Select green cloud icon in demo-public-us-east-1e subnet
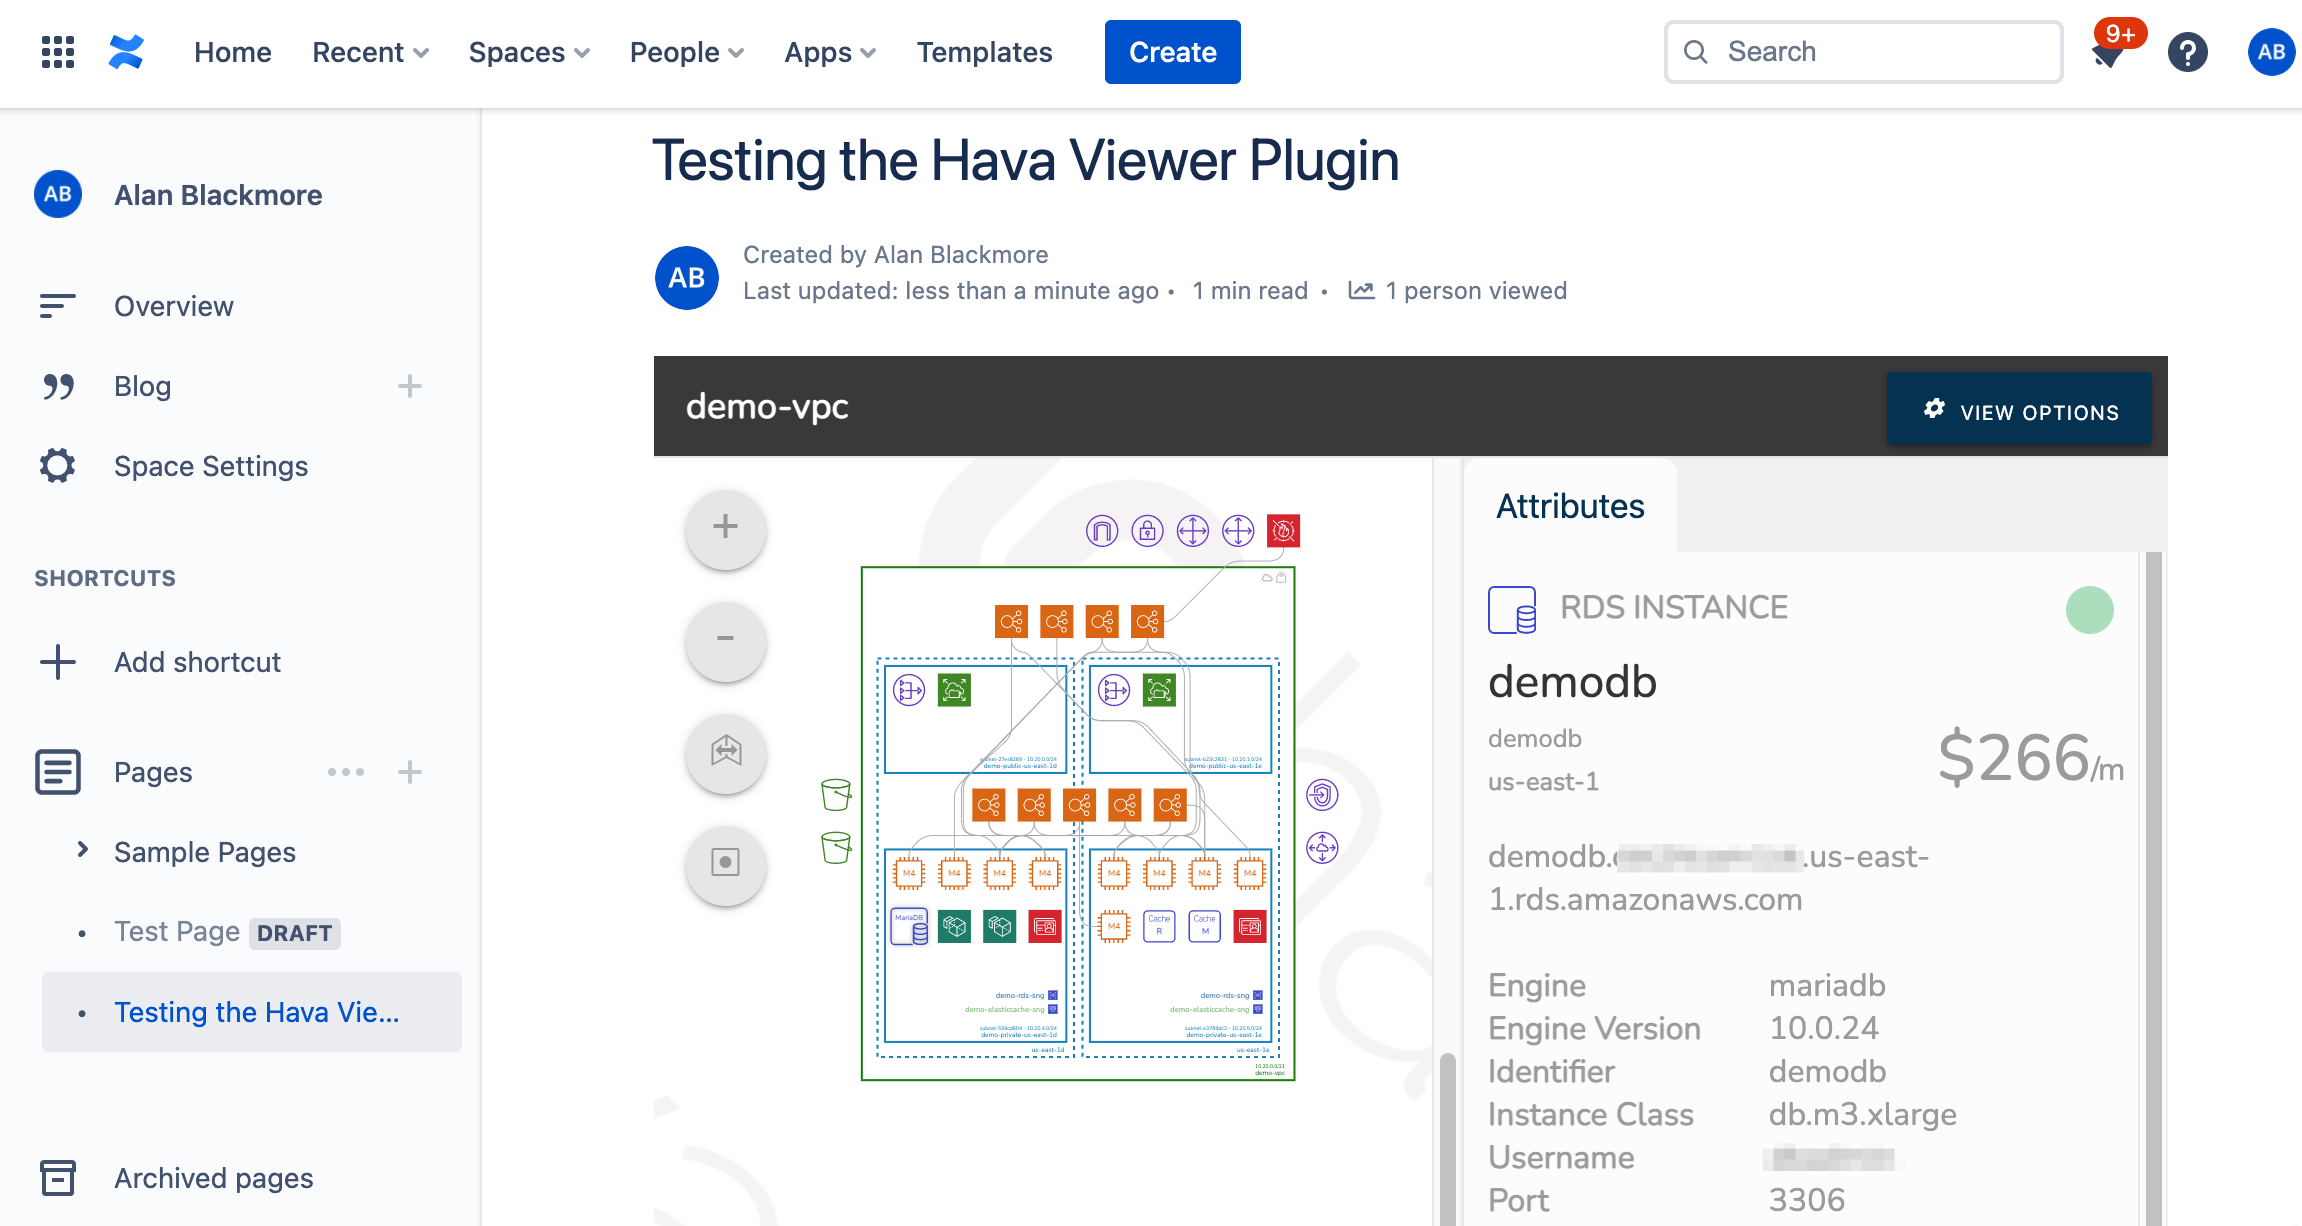The height and width of the screenshot is (1226, 2302). (1159, 690)
